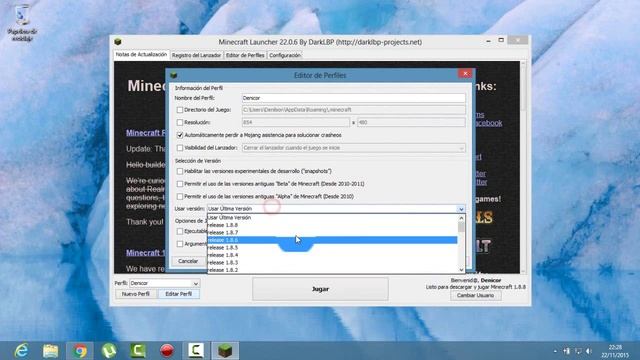640x360 pixels.
Task: Switch to Notas de Actualización tab
Action: (141, 54)
